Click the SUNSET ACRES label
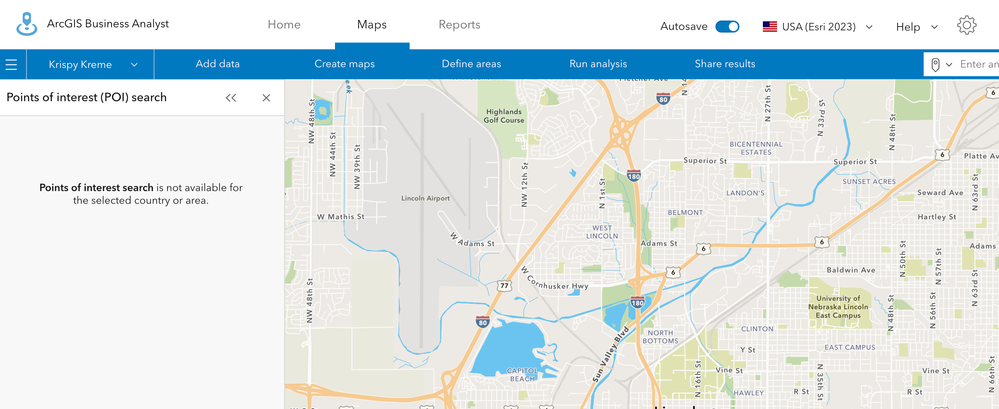999x409 pixels. pyautogui.click(x=868, y=182)
